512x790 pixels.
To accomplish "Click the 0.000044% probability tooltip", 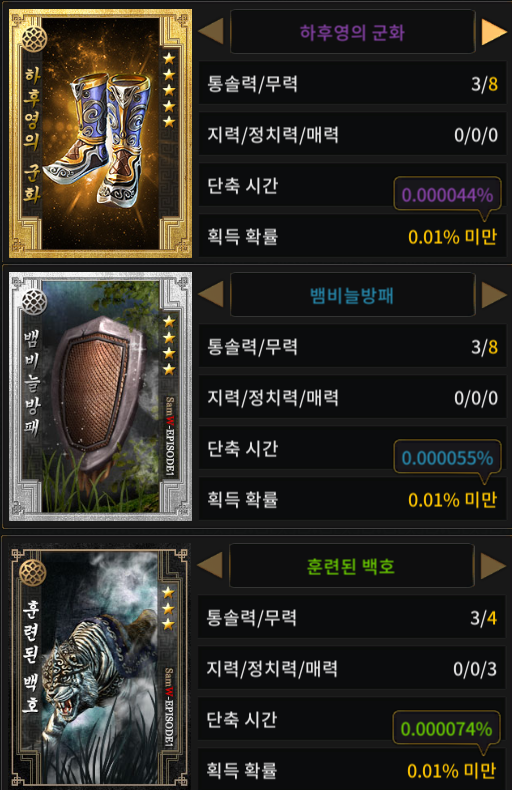I will pyautogui.click(x=447, y=194).
